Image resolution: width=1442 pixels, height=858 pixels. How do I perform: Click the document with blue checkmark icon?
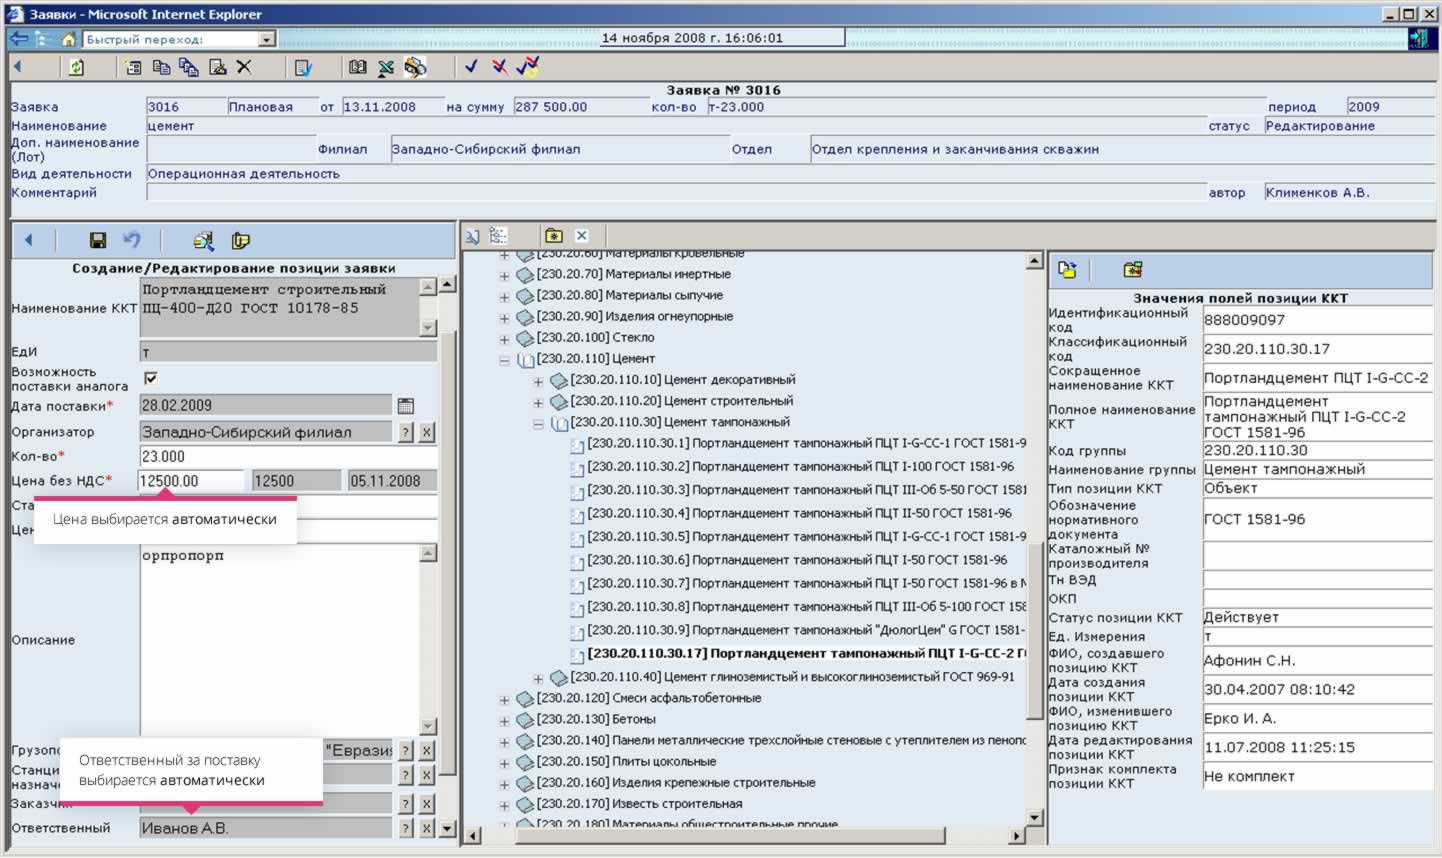click(303, 67)
